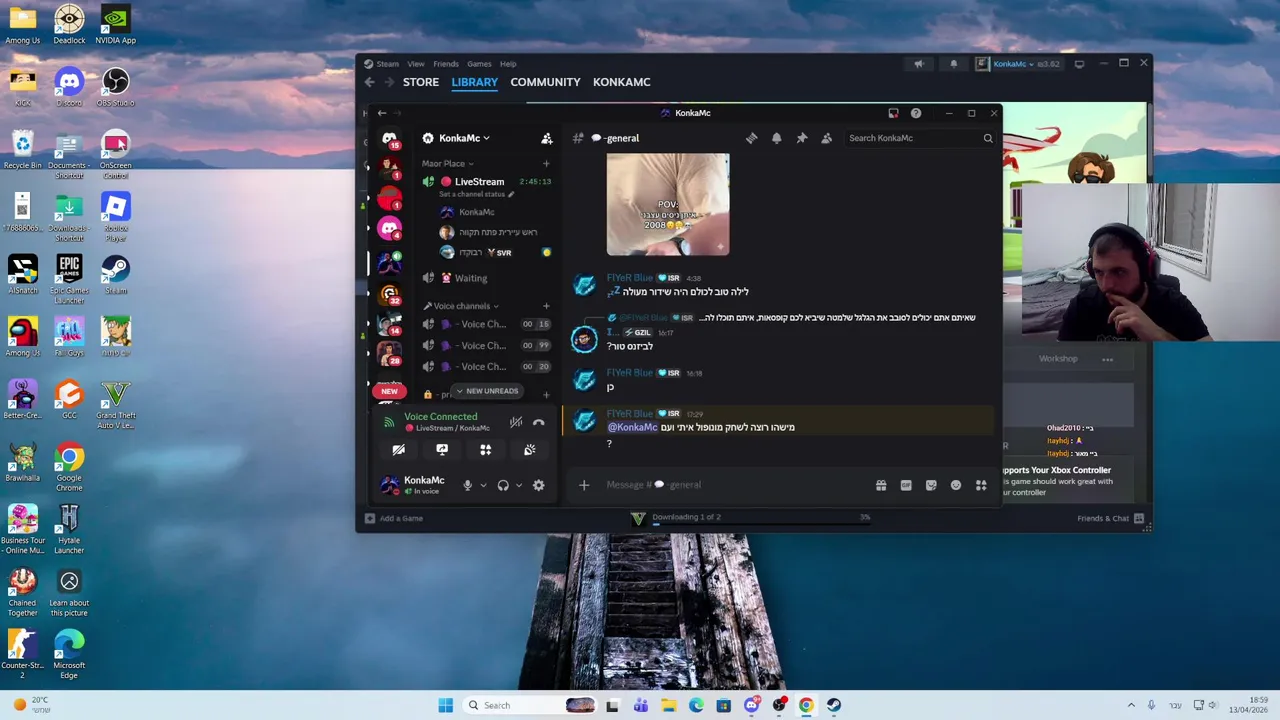1280x720 pixels.
Task: Invite people icon next to KonkaMc server name
Action: point(546,138)
